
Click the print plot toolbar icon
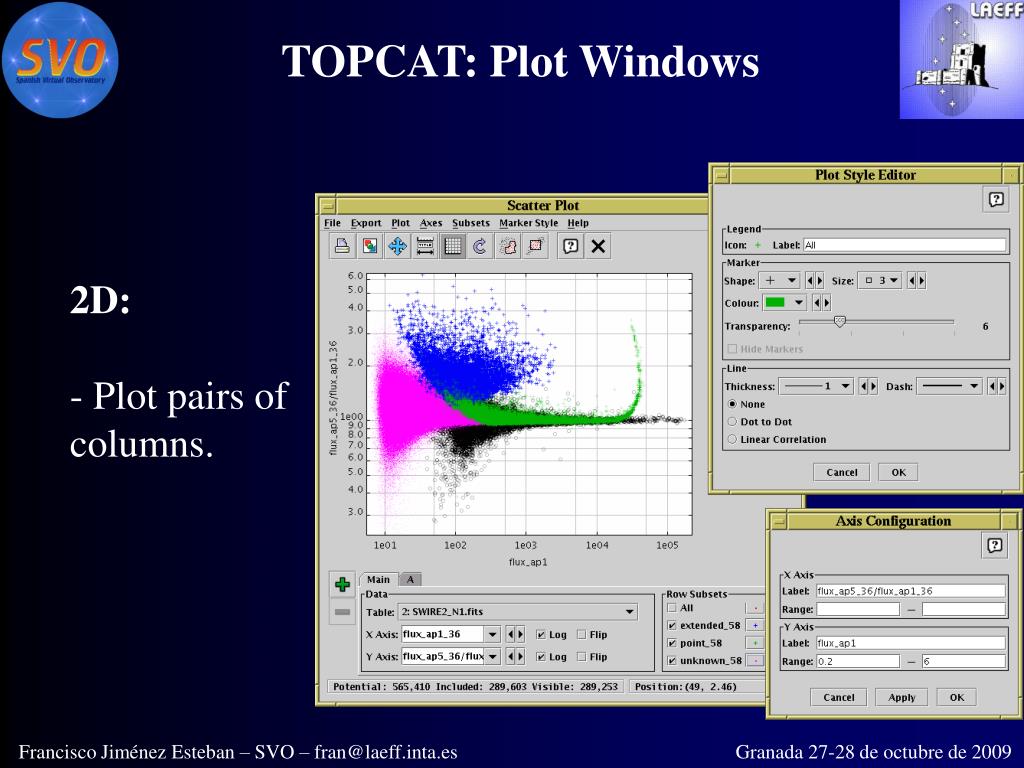pos(342,246)
